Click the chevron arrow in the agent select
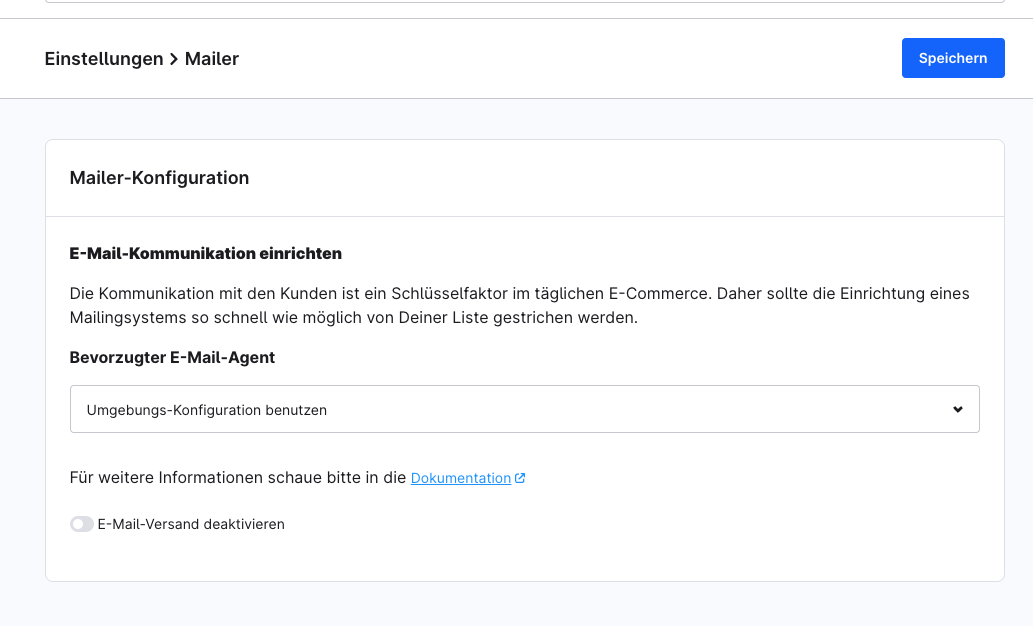The height and width of the screenshot is (626, 1033). click(x=957, y=409)
